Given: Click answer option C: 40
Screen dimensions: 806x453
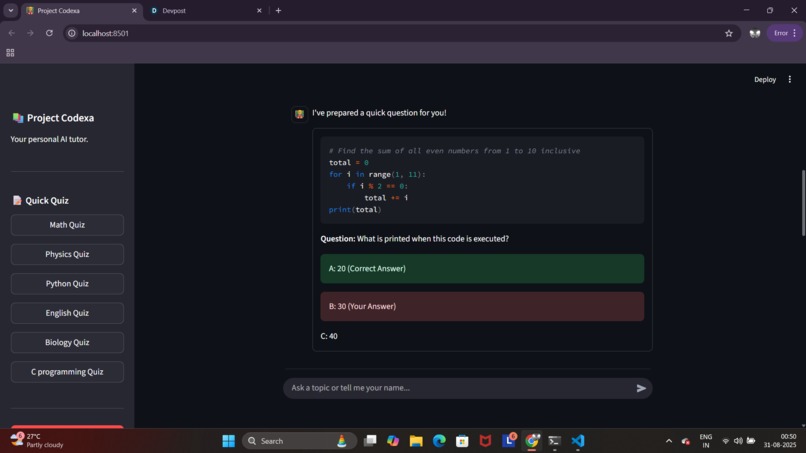Looking at the screenshot, I should point(329,336).
